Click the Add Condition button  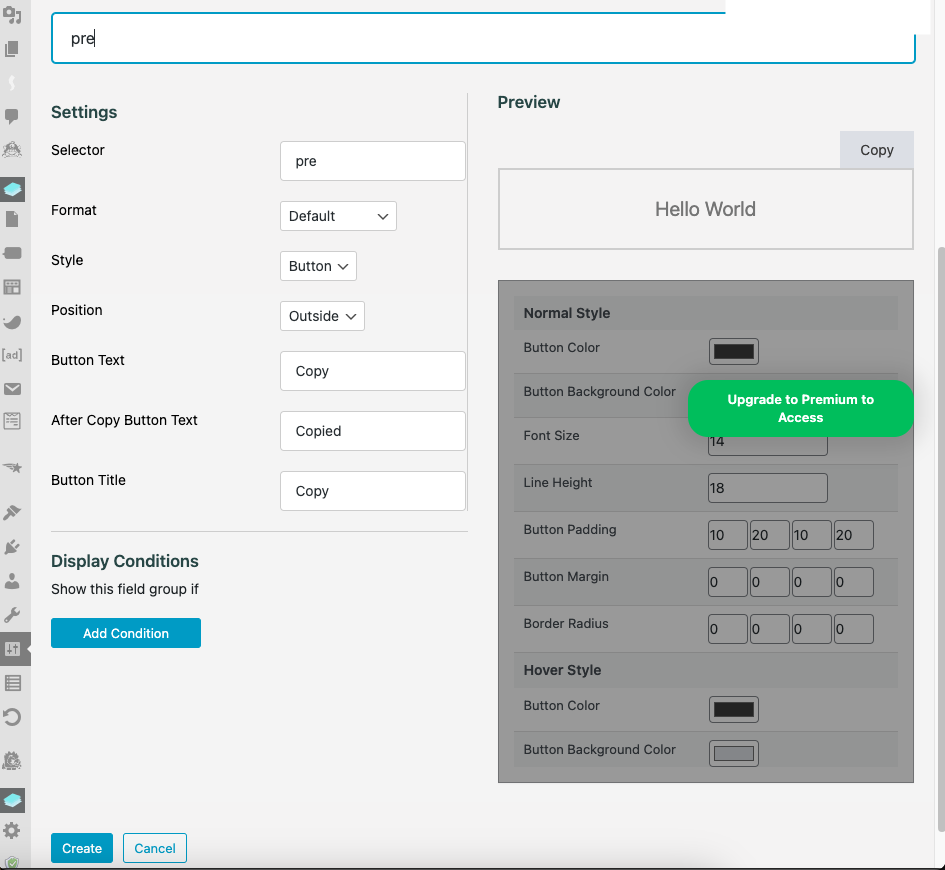(x=126, y=633)
